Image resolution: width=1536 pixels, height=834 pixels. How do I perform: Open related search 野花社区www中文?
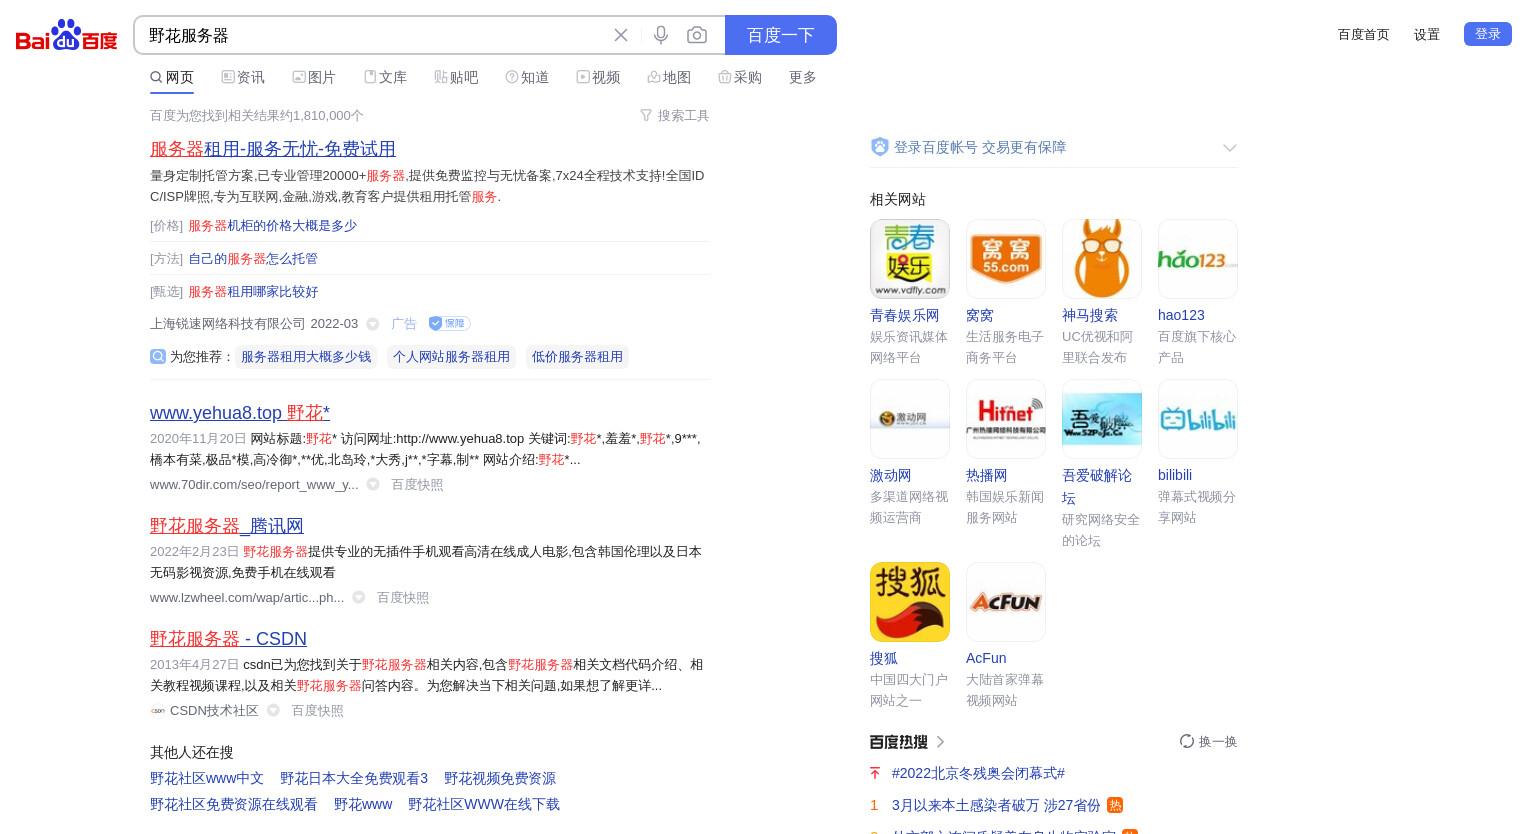207,778
